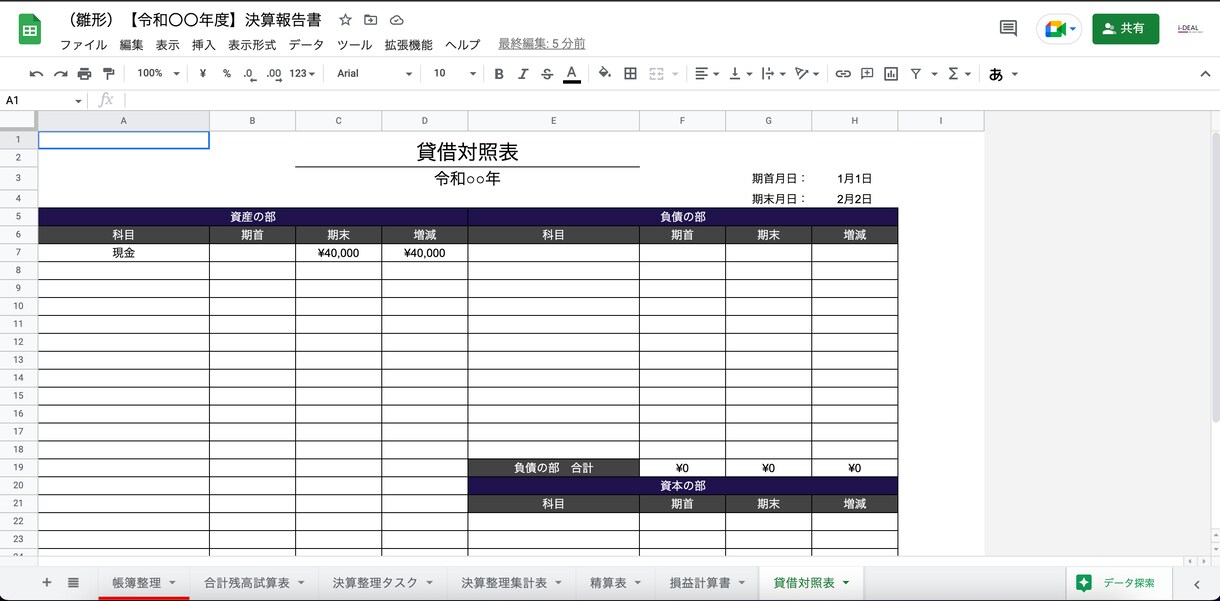Open text wrapping dropdown
1220x601 pixels.
pos(773,74)
